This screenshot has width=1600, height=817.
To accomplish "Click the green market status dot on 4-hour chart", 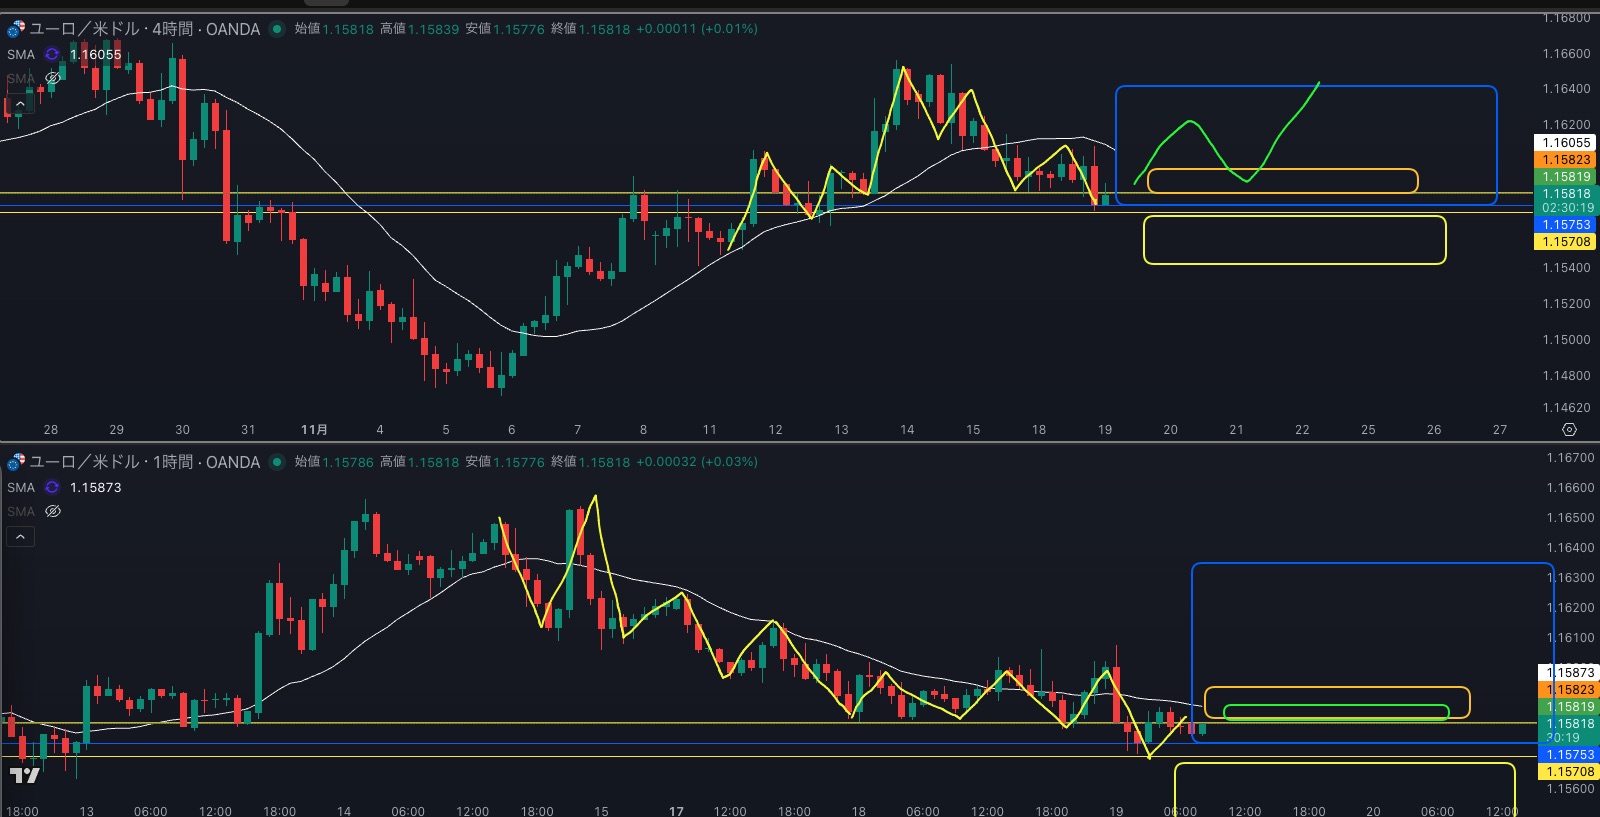I will [277, 29].
